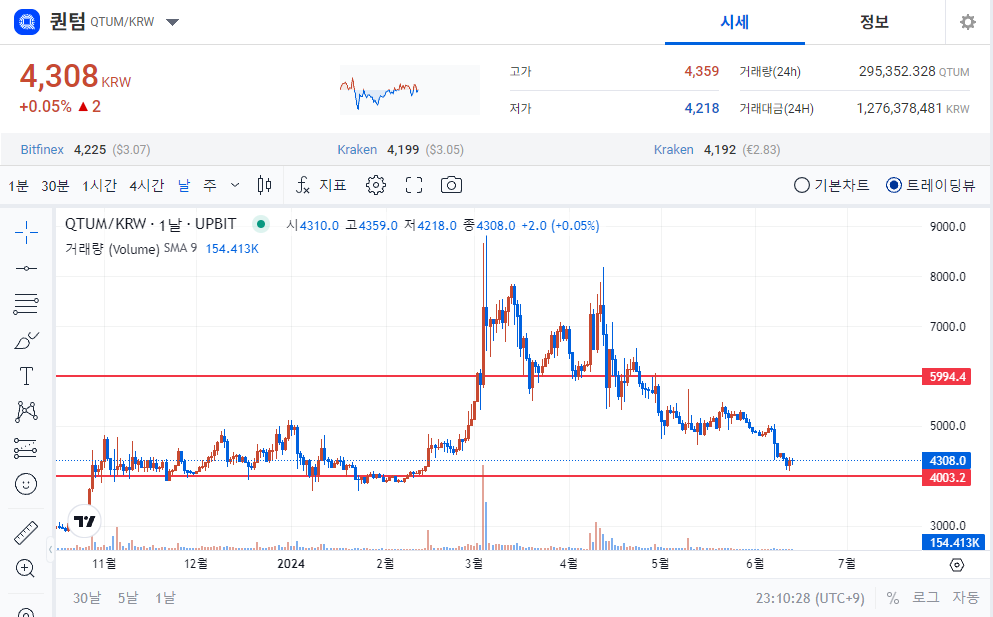Set chart interval to 30분

[x=55, y=186]
